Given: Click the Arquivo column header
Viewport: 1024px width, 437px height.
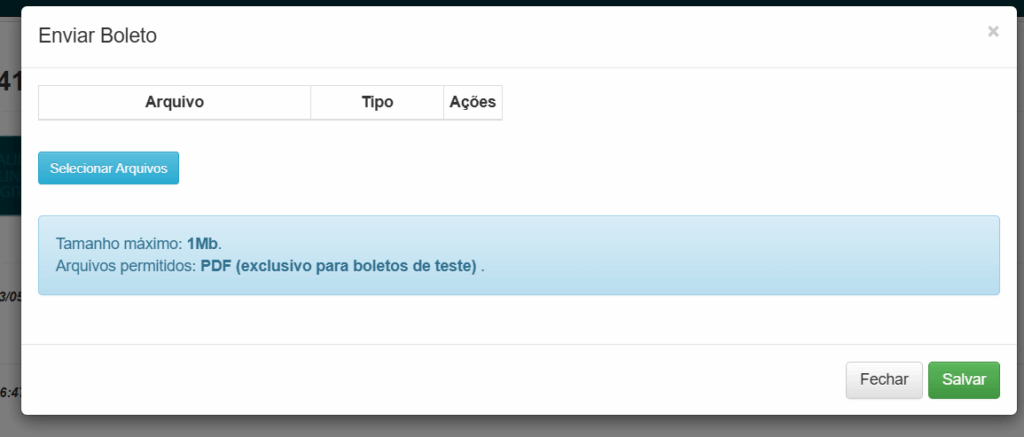Looking at the screenshot, I should pyautogui.click(x=174, y=102).
